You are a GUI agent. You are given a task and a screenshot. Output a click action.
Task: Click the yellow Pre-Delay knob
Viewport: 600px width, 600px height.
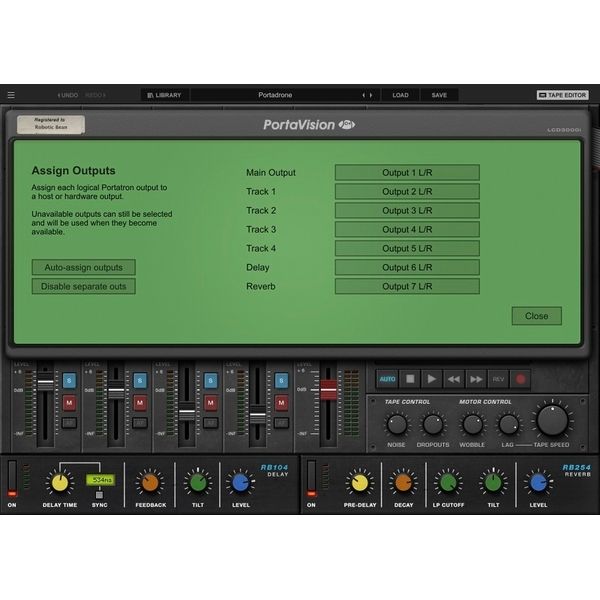[x=360, y=483]
